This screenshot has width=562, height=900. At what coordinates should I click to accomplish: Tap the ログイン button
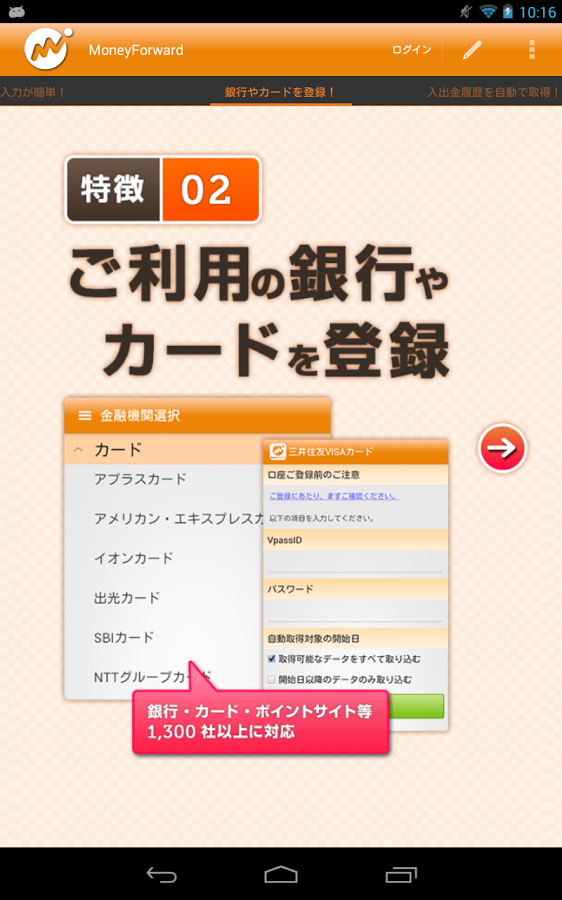(x=412, y=50)
